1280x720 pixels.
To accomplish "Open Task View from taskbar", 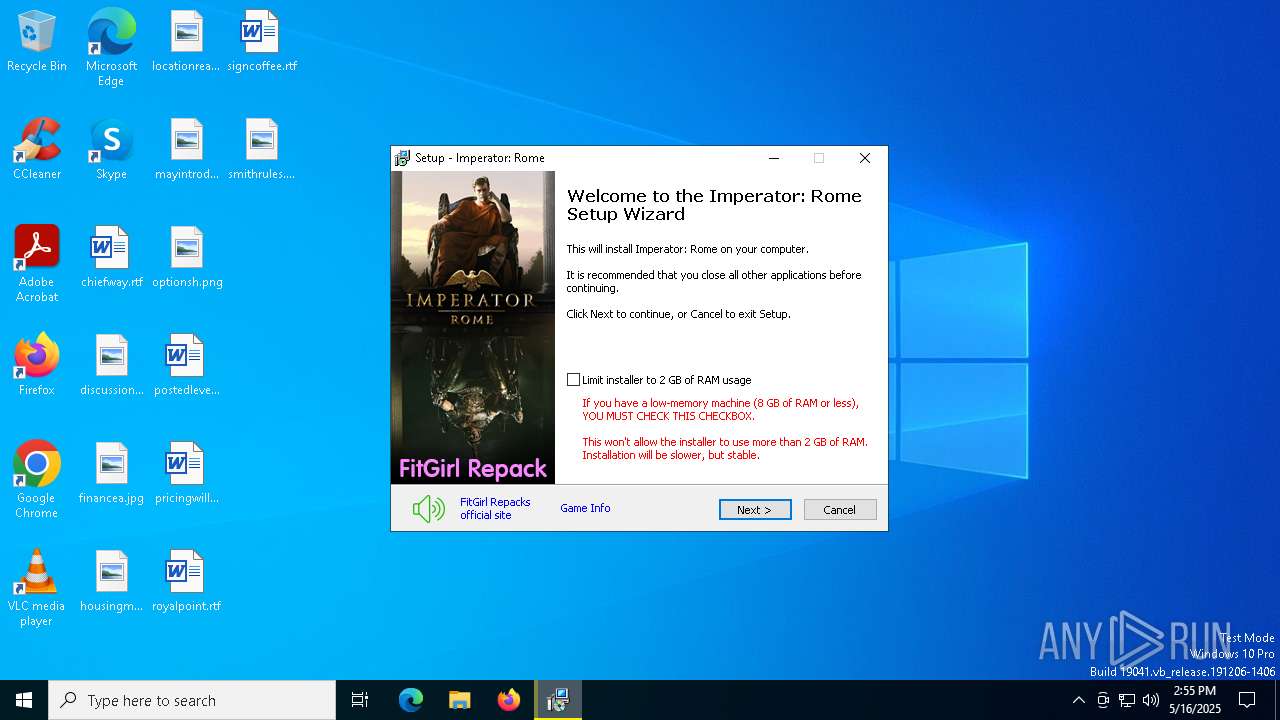I will point(360,700).
